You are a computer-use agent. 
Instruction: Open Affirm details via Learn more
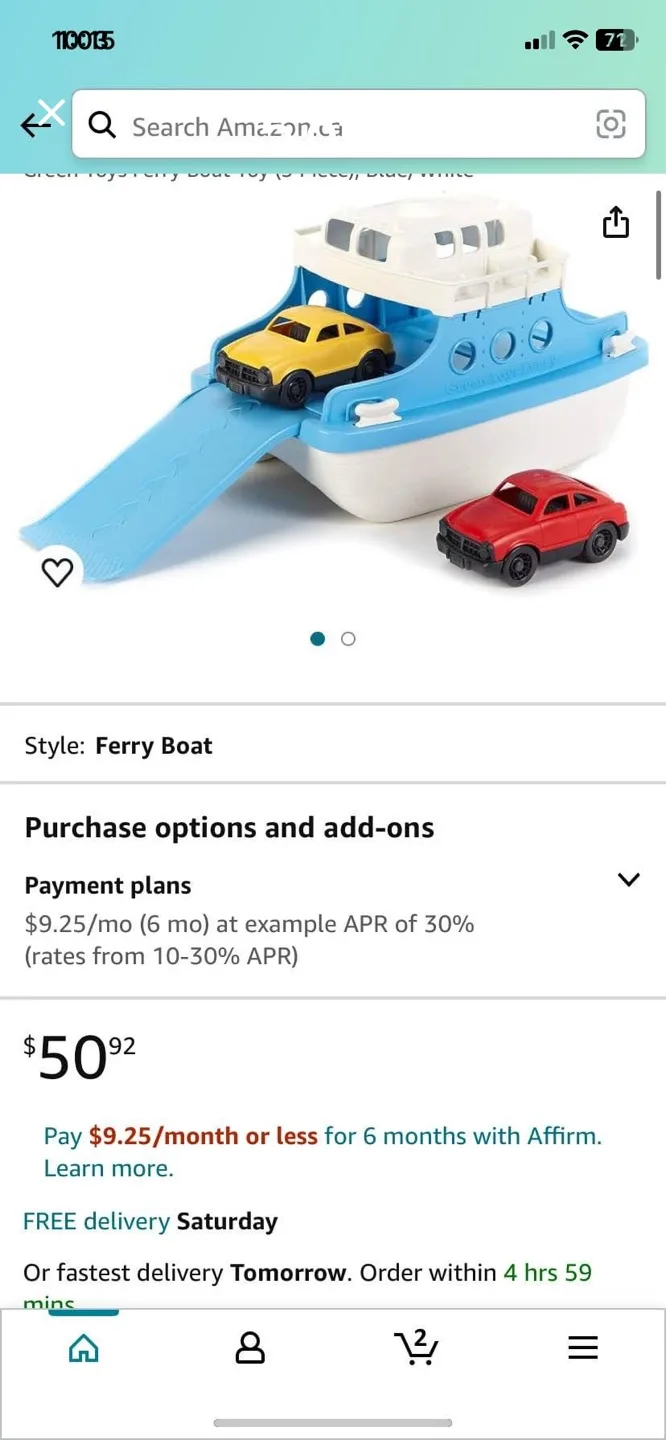click(108, 1167)
